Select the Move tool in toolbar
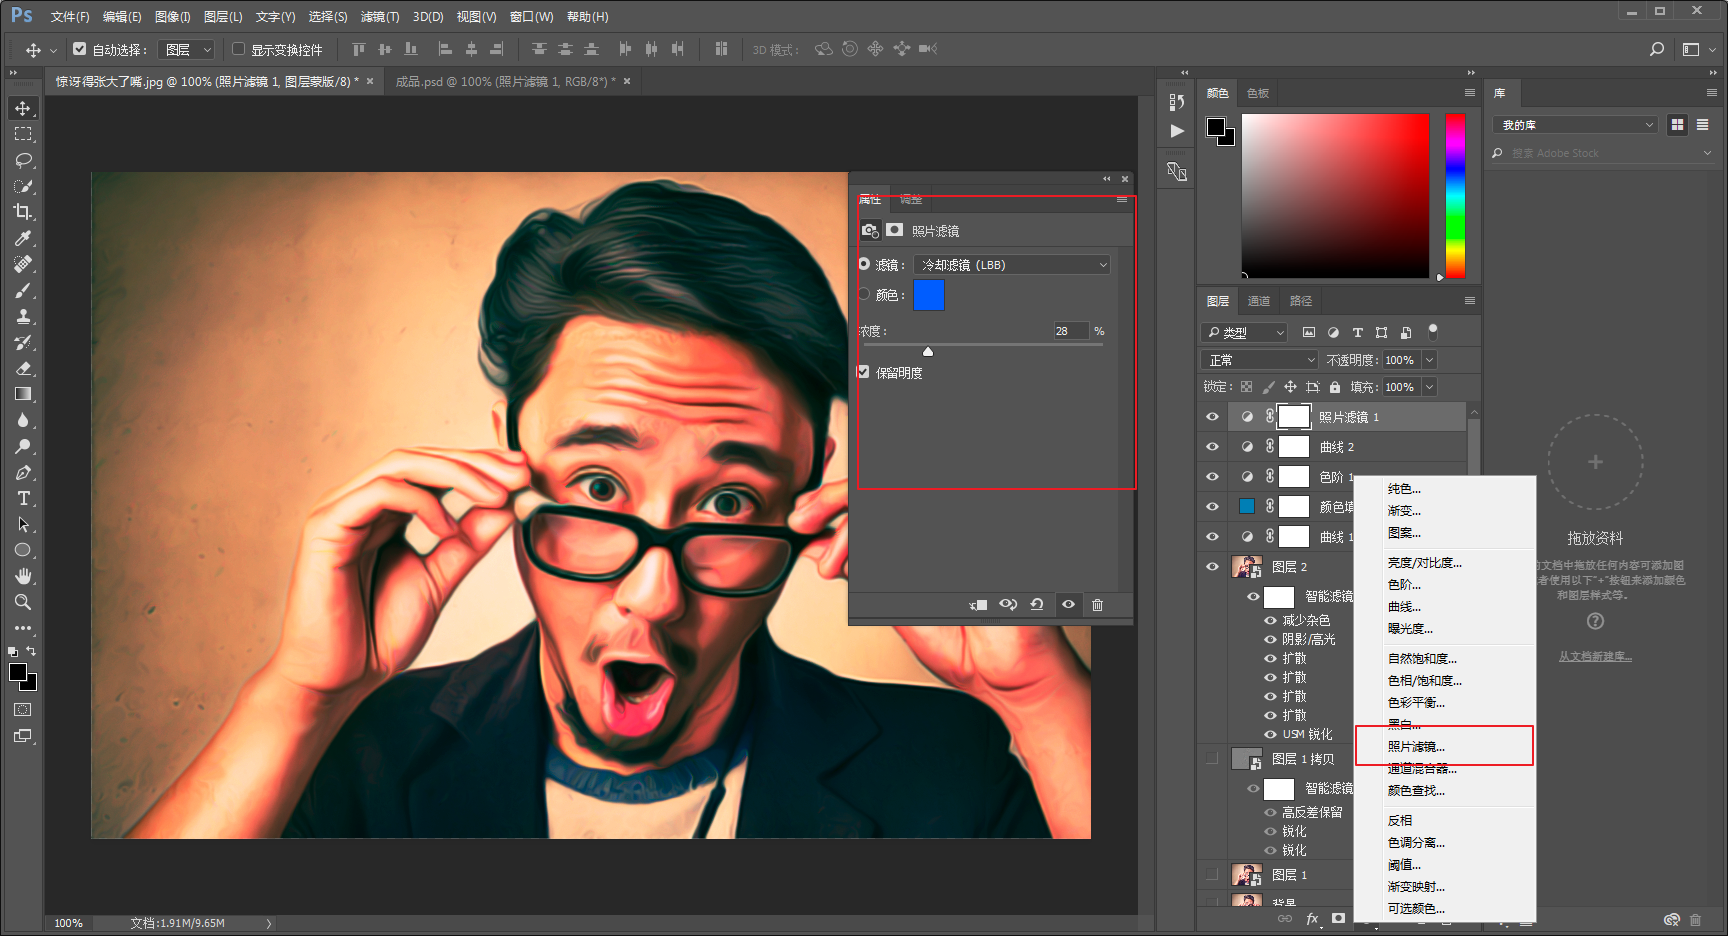This screenshot has height=936, width=1728. (23, 108)
